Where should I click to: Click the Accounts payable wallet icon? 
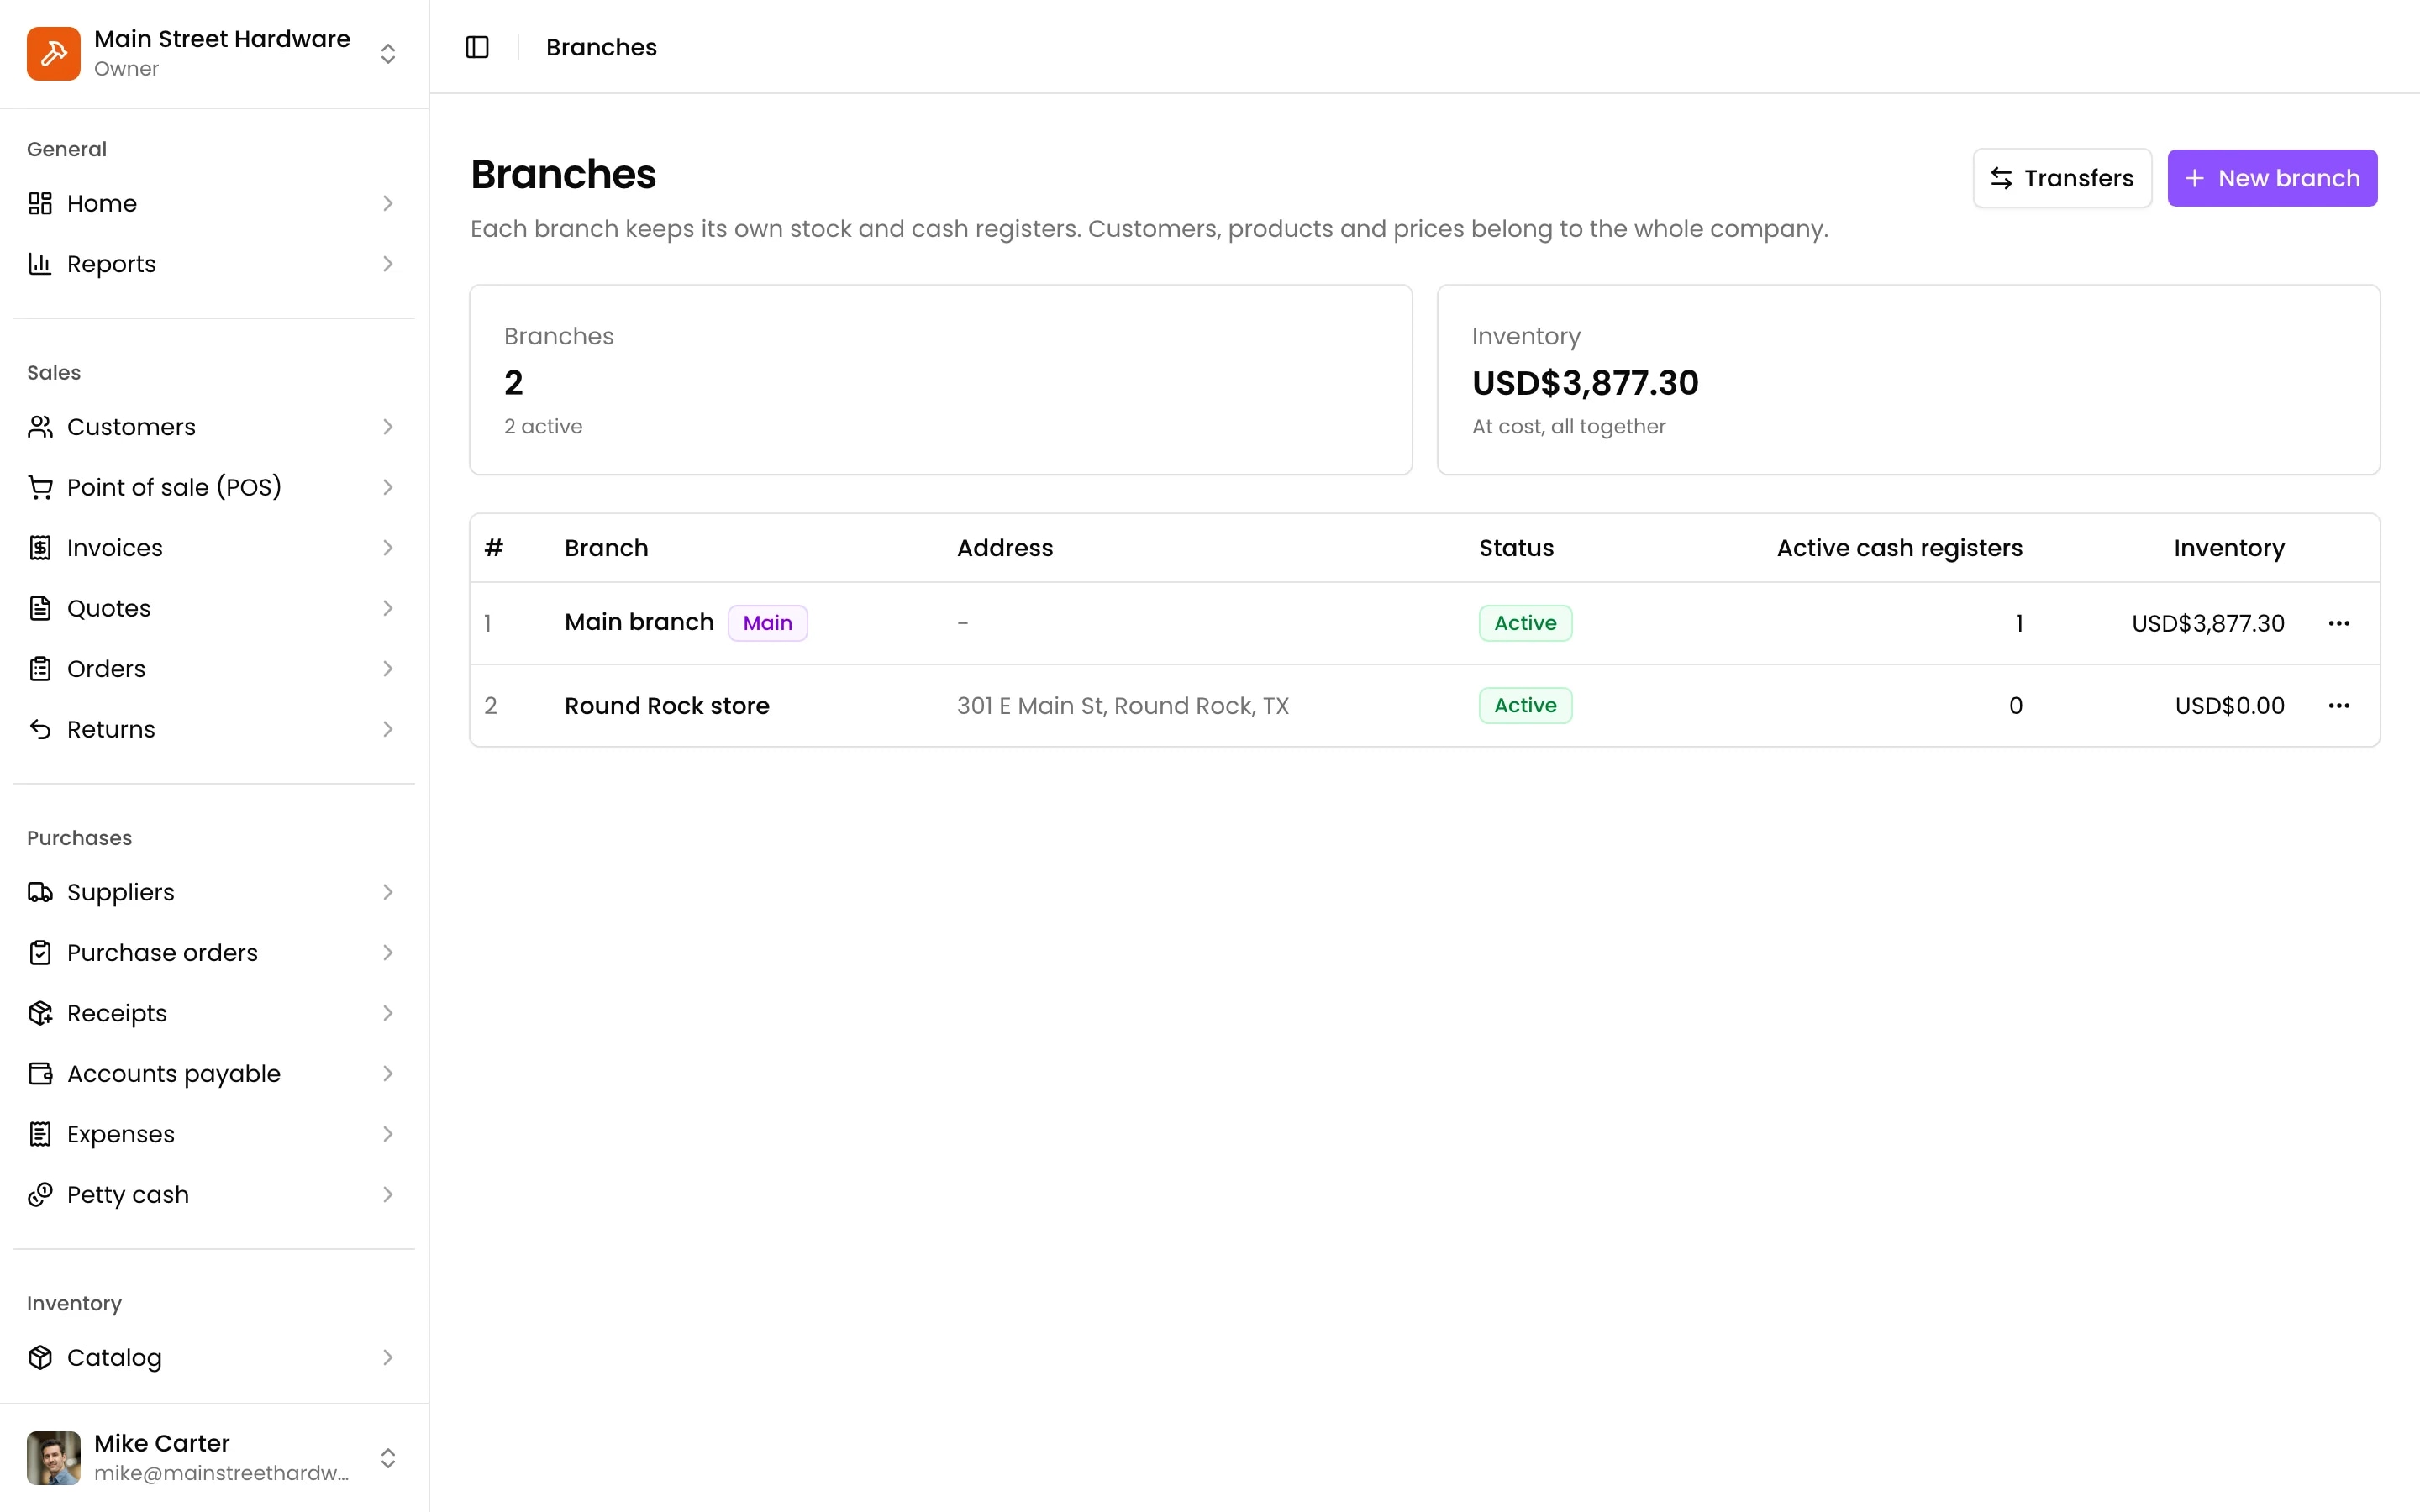40,1074
